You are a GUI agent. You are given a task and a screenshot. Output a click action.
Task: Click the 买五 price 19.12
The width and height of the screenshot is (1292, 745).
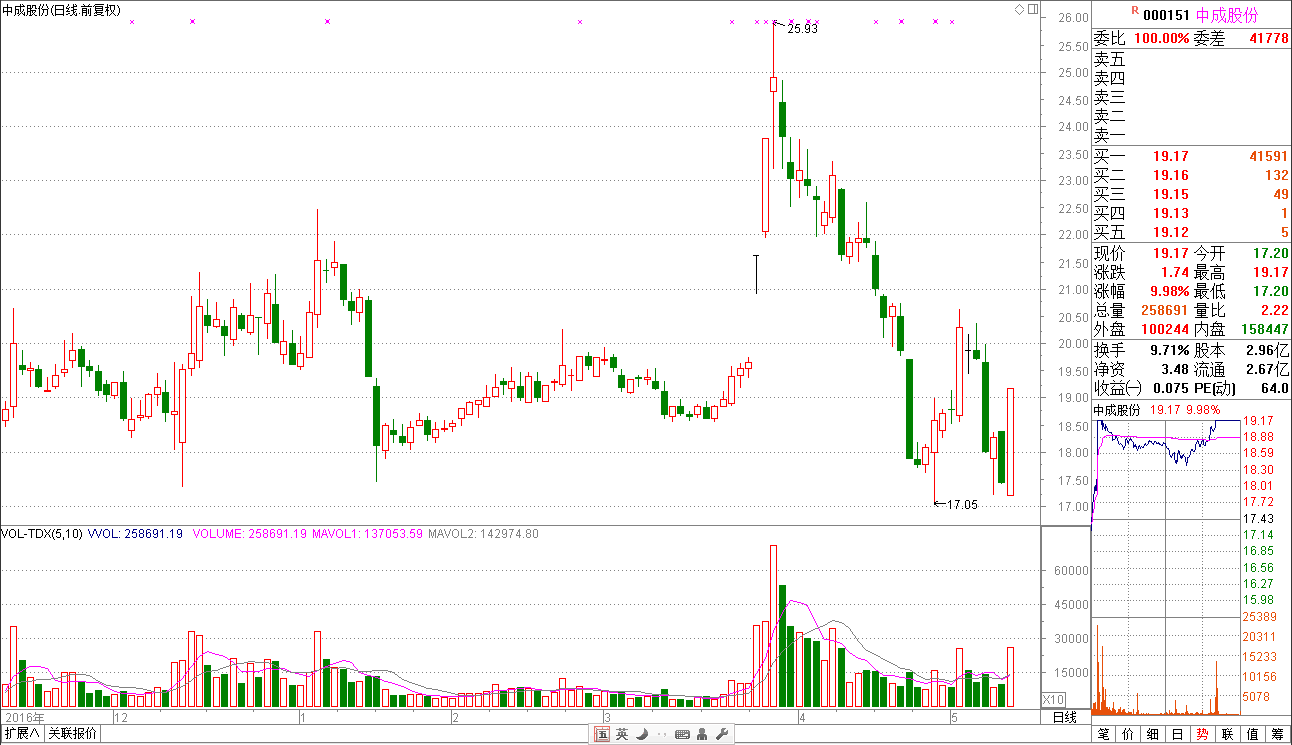pos(1171,232)
